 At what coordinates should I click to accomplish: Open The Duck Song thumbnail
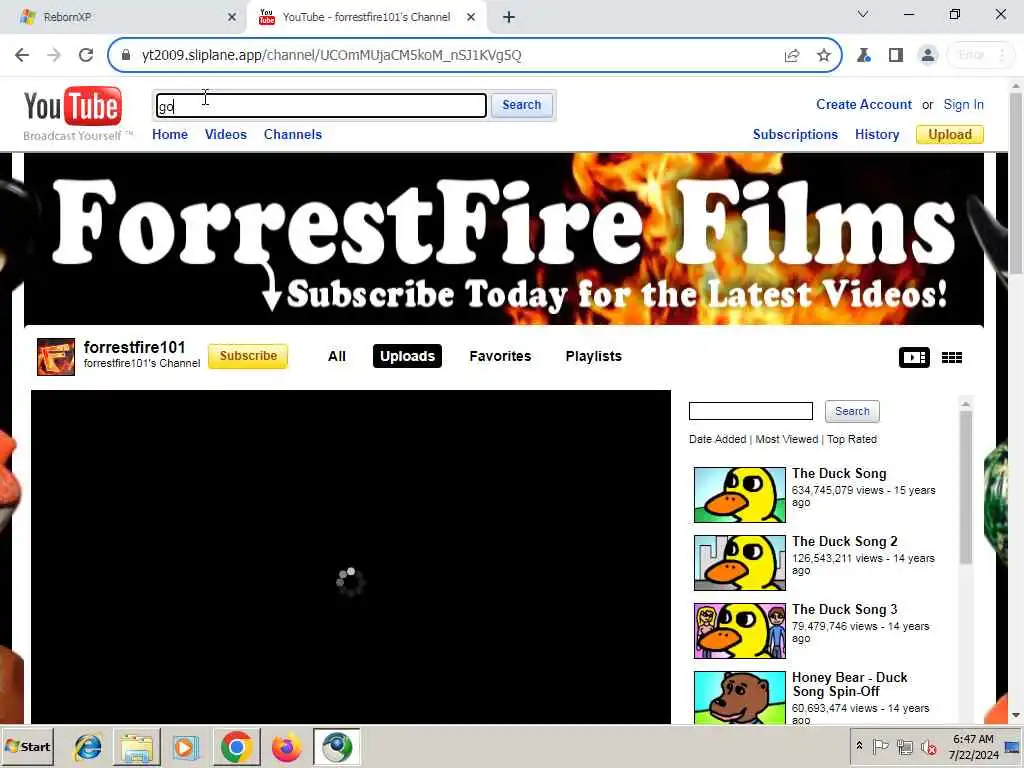(739, 494)
